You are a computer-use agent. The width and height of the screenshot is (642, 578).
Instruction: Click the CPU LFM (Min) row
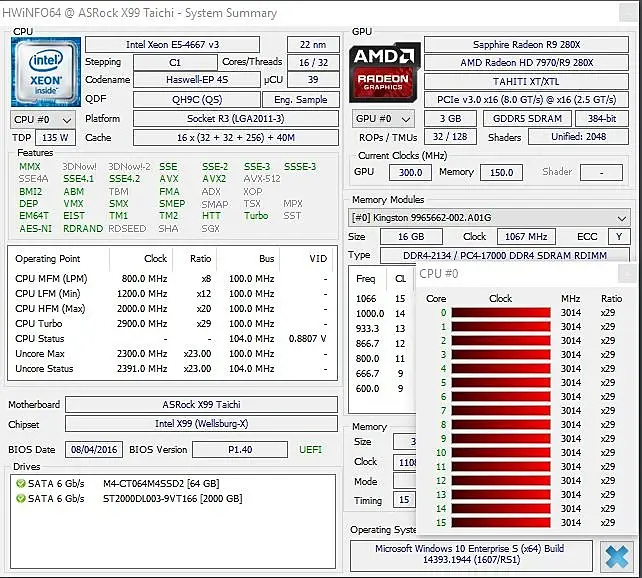172,294
